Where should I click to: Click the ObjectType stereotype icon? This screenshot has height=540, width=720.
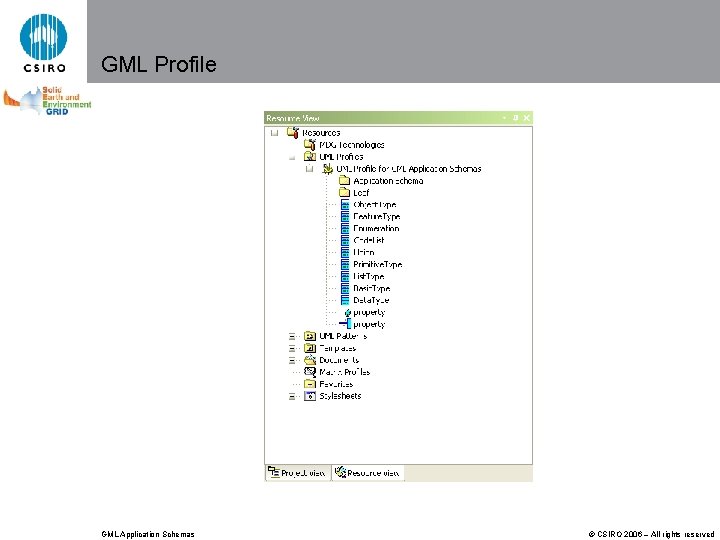click(345, 205)
